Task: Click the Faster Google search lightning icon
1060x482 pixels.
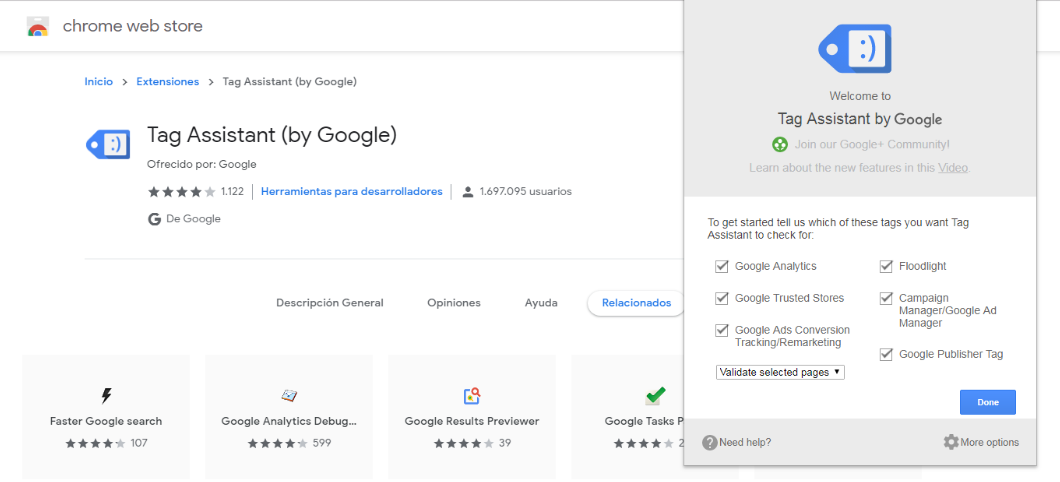Action: pyautogui.click(x=105, y=395)
